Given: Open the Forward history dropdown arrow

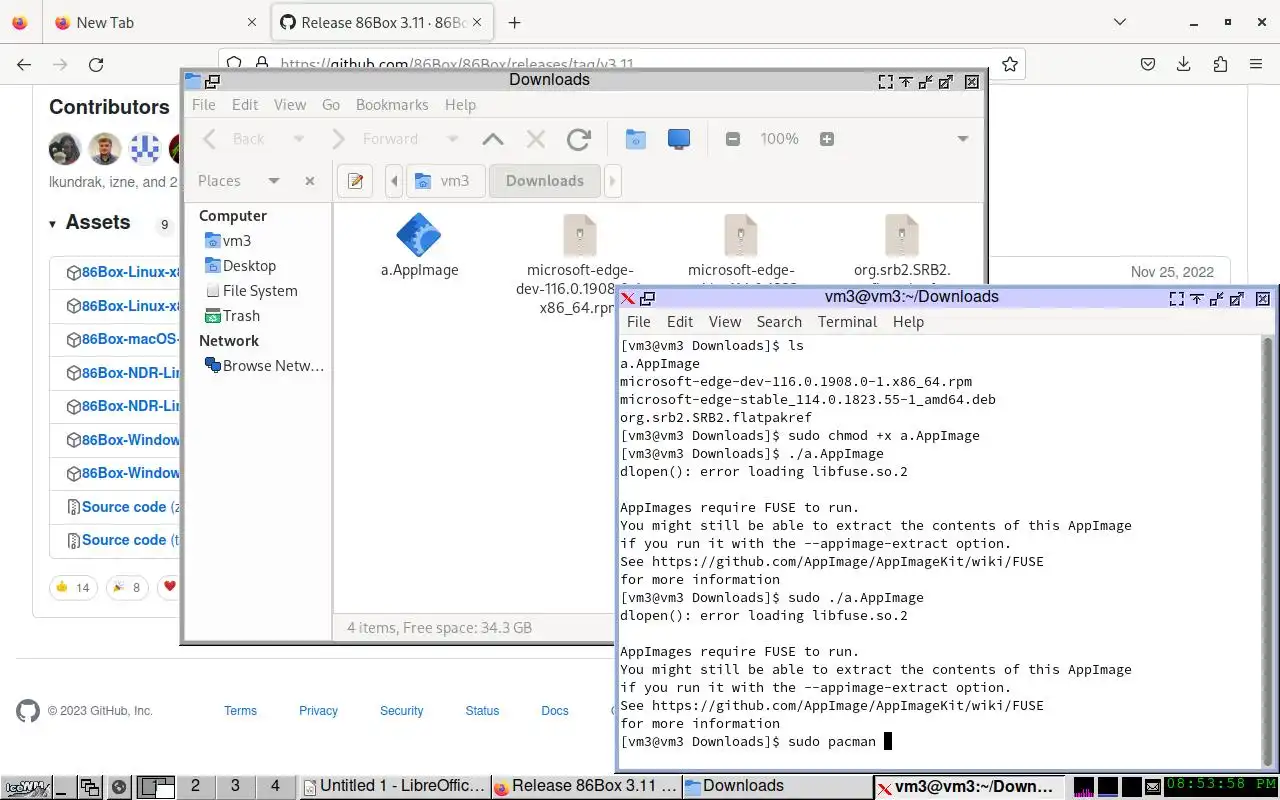Looking at the screenshot, I should click(x=453, y=139).
